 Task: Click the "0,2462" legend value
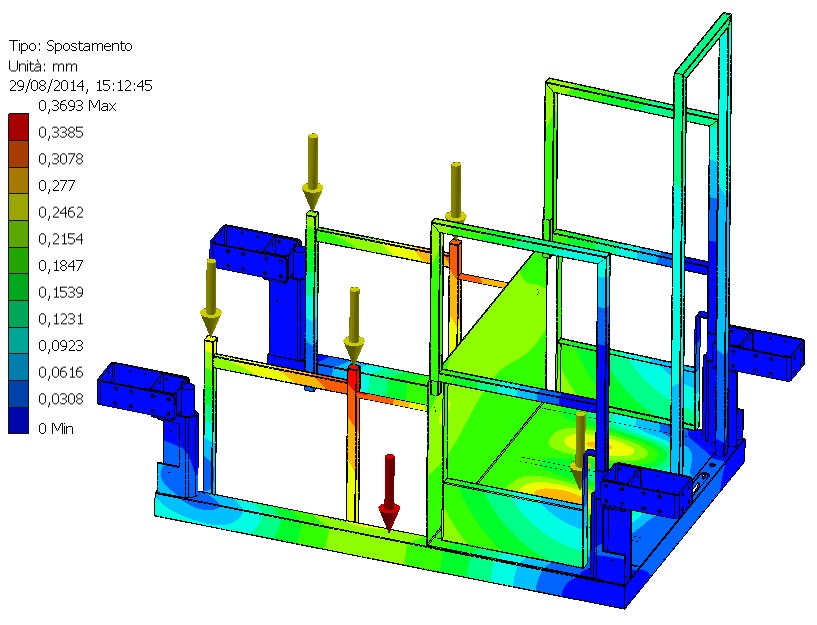61,212
